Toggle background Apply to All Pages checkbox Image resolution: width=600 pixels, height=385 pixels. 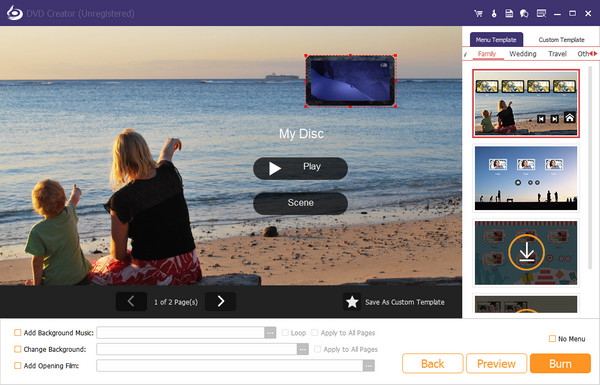[x=317, y=349]
